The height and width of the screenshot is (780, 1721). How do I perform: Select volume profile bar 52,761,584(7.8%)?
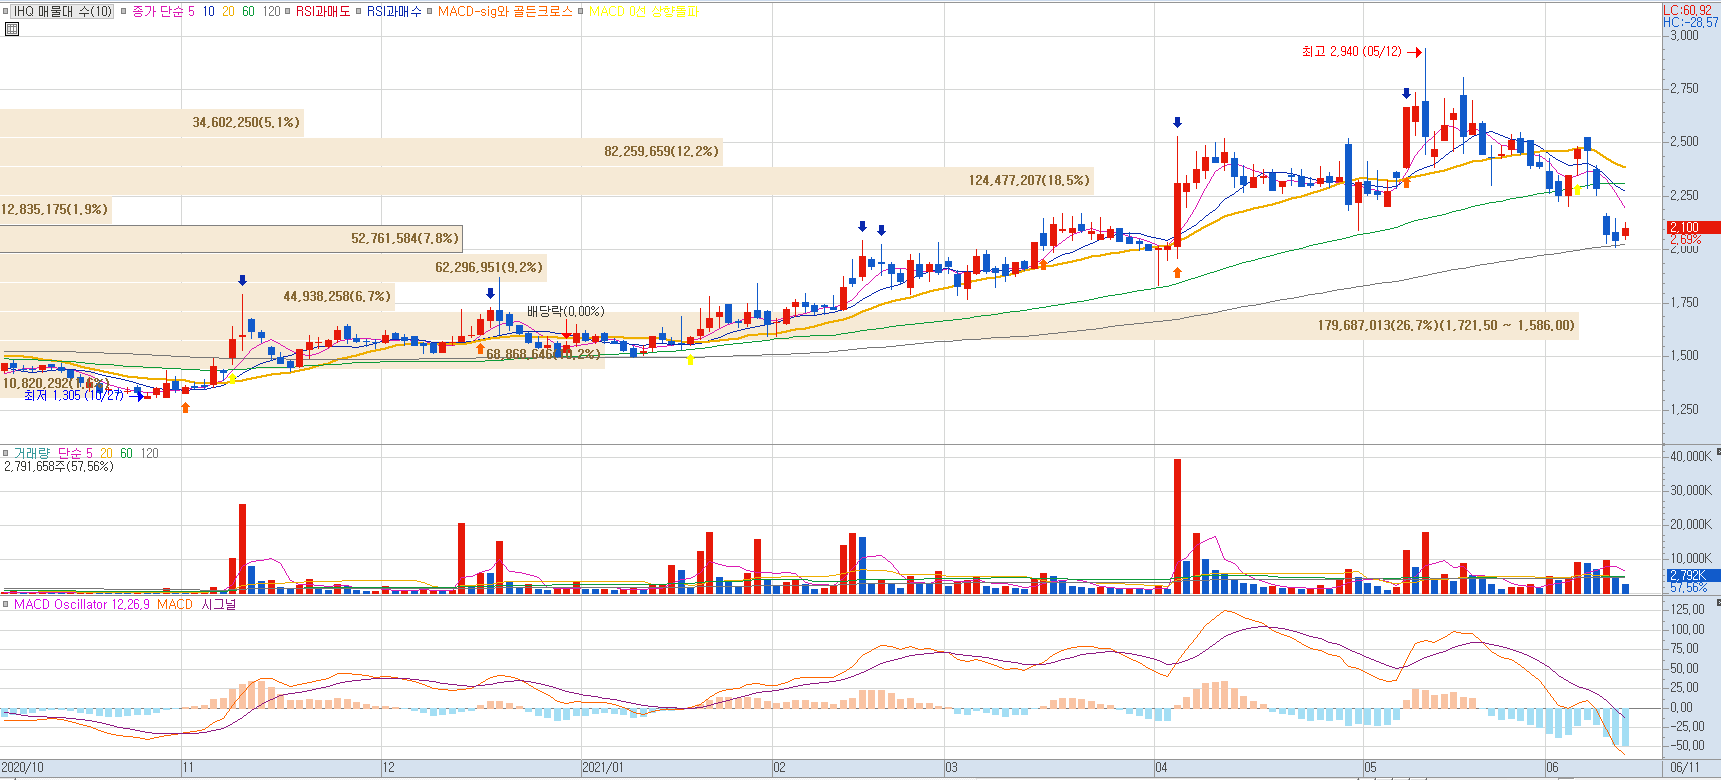click(231, 239)
